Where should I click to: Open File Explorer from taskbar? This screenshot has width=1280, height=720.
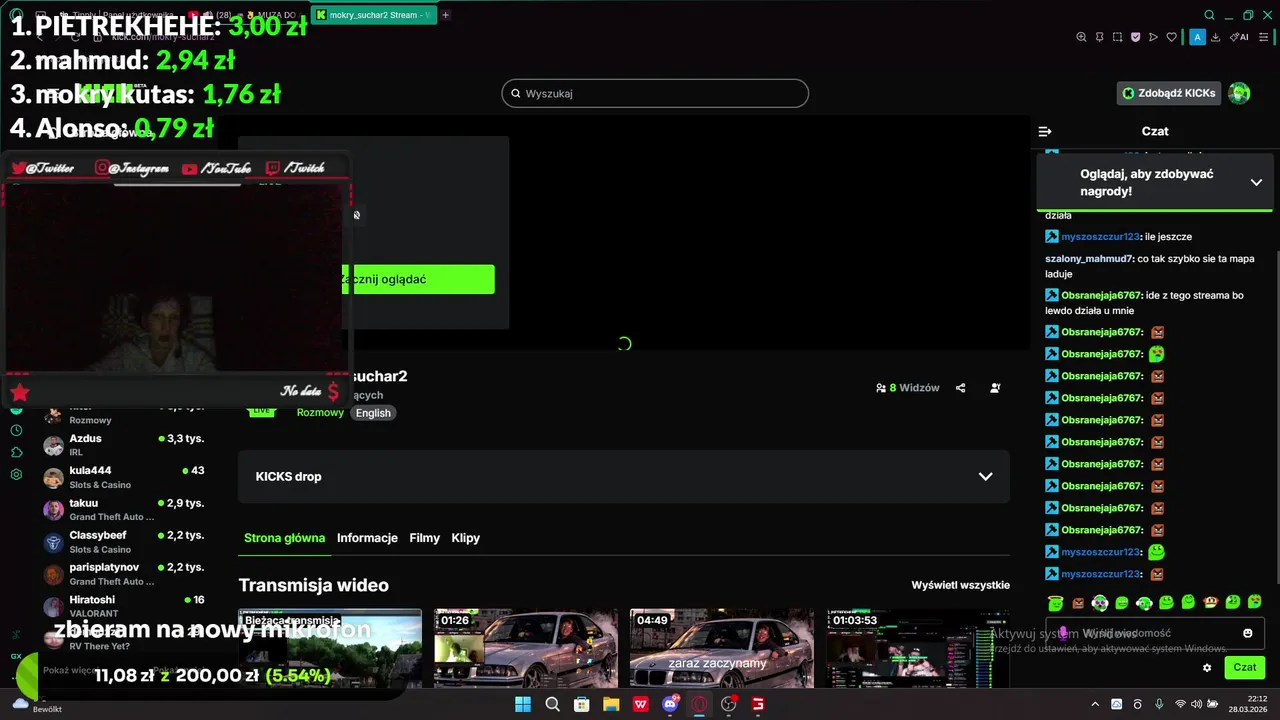click(x=611, y=704)
